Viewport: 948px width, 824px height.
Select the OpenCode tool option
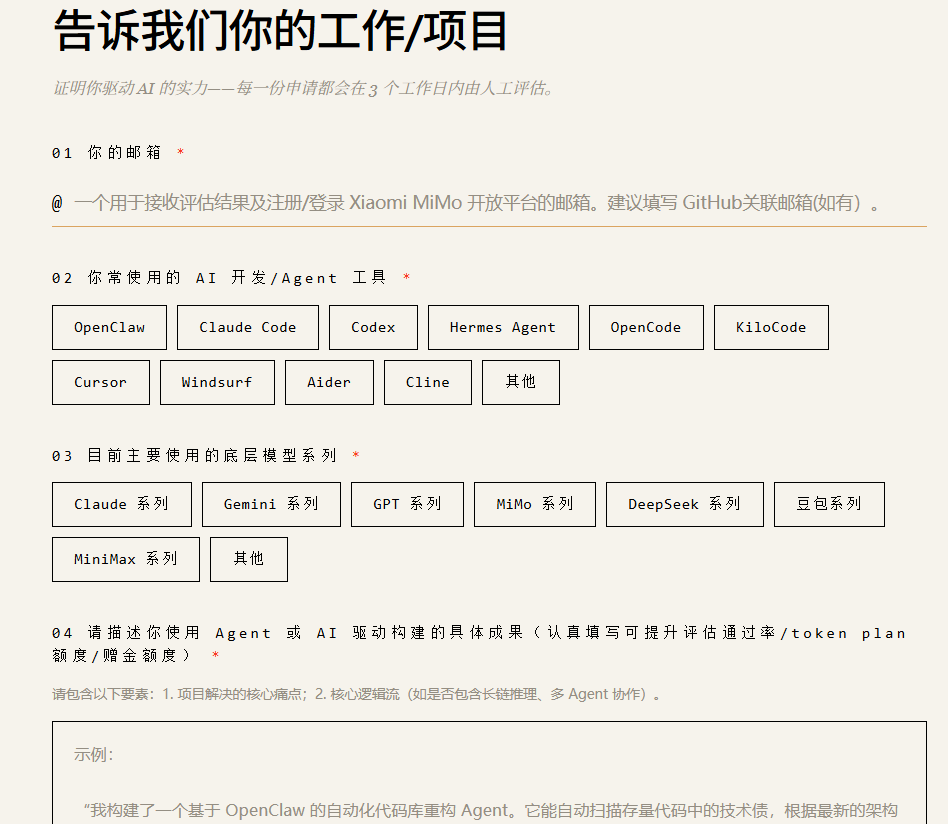pos(646,328)
